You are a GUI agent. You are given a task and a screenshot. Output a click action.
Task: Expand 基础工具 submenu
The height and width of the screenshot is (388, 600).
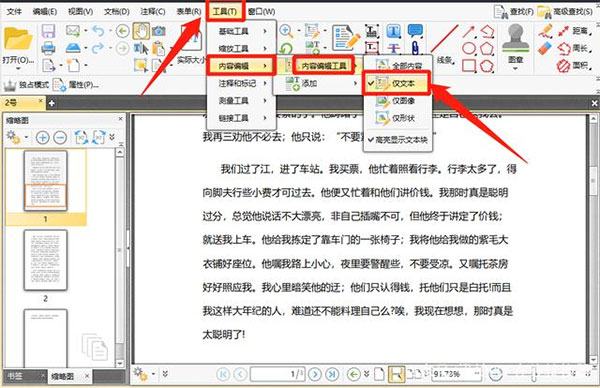tap(241, 31)
